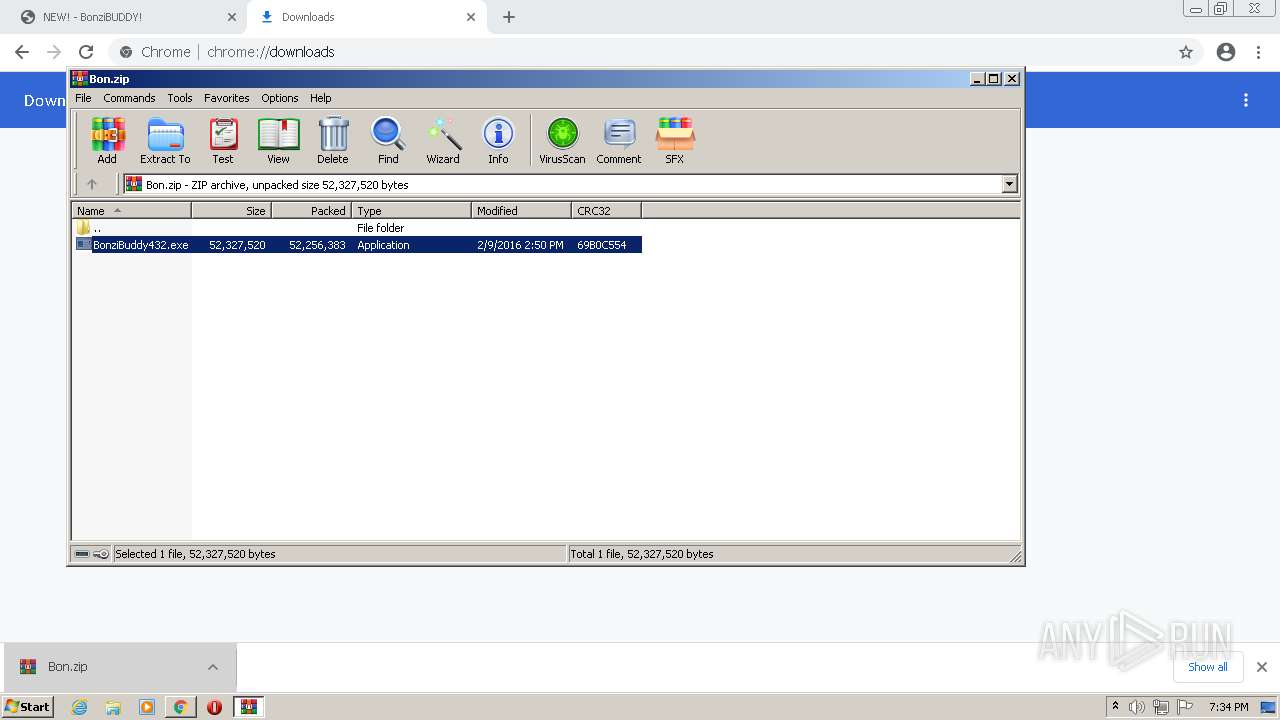The image size is (1280, 720).
Task: Open Windows Media Player from taskbar
Action: 147,707
